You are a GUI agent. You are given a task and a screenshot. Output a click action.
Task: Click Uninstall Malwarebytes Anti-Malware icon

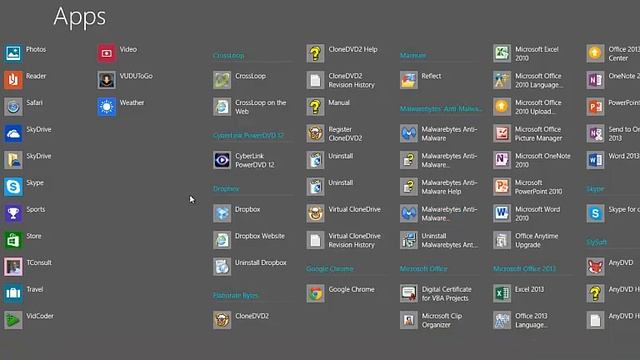tap(409, 240)
